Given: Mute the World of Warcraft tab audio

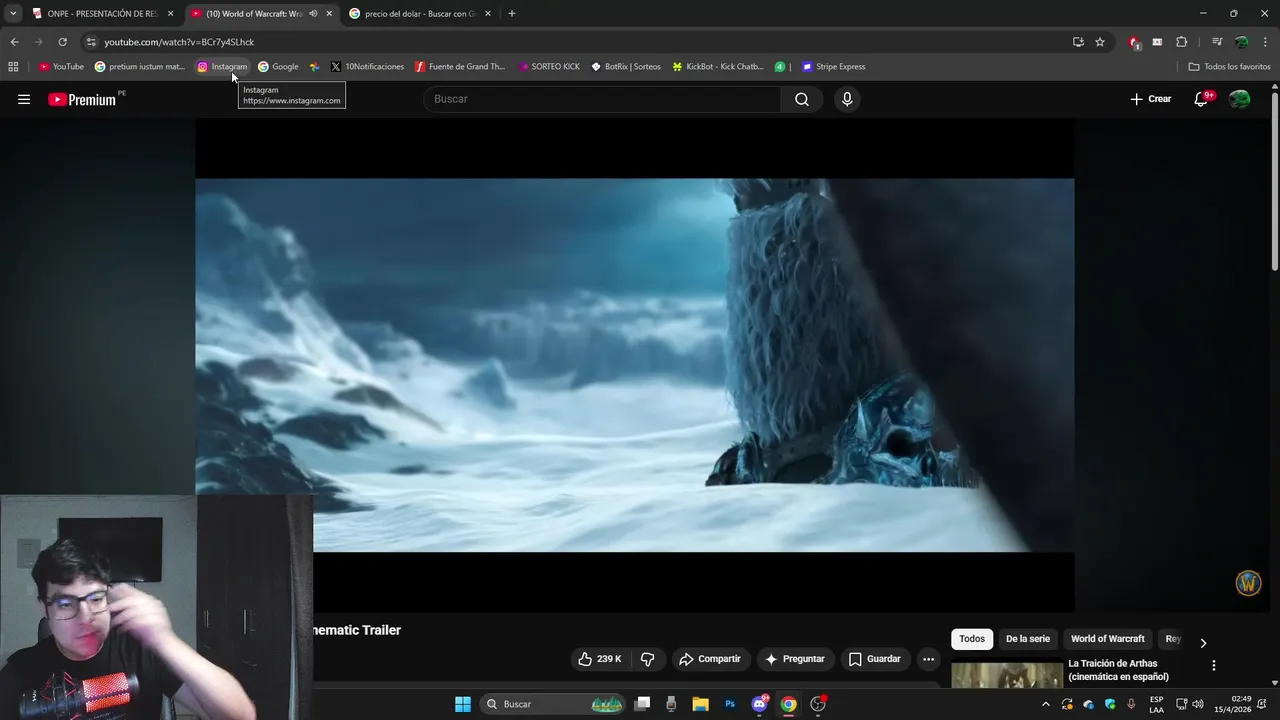Looking at the screenshot, I should pyautogui.click(x=313, y=14).
